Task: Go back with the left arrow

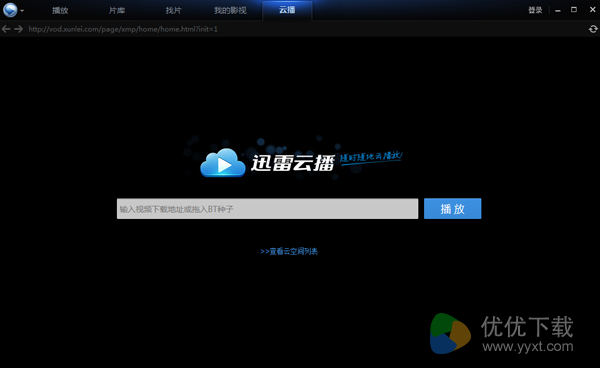Action: click(x=6, y=29)
